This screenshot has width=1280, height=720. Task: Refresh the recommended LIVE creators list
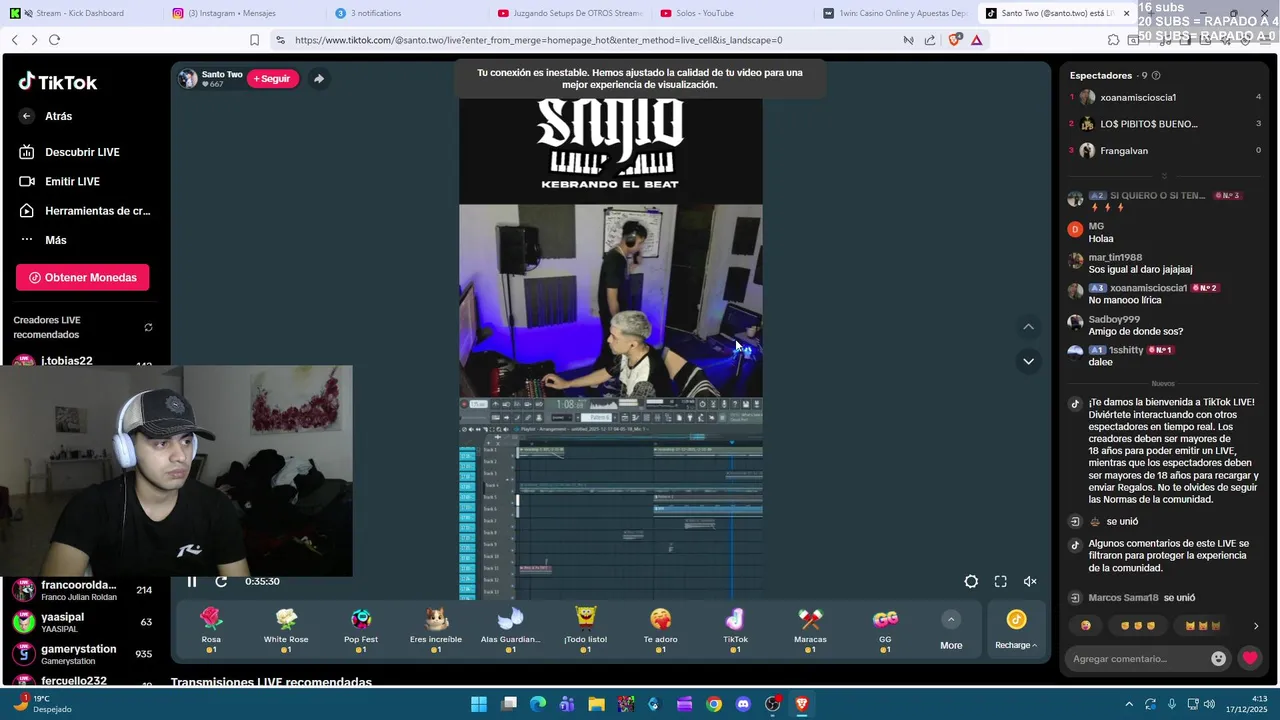148,327
